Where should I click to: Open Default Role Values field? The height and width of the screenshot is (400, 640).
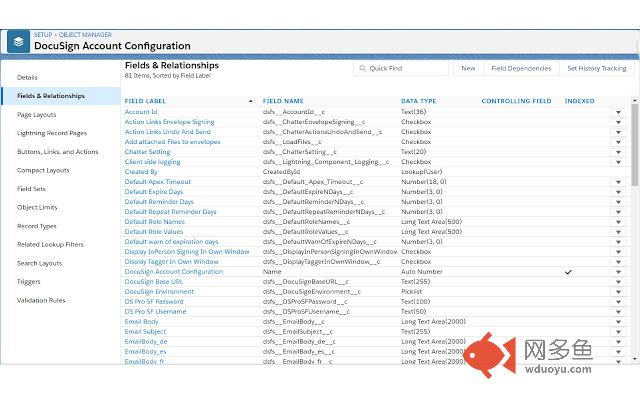pyautogui.click(x=154, y=232)
